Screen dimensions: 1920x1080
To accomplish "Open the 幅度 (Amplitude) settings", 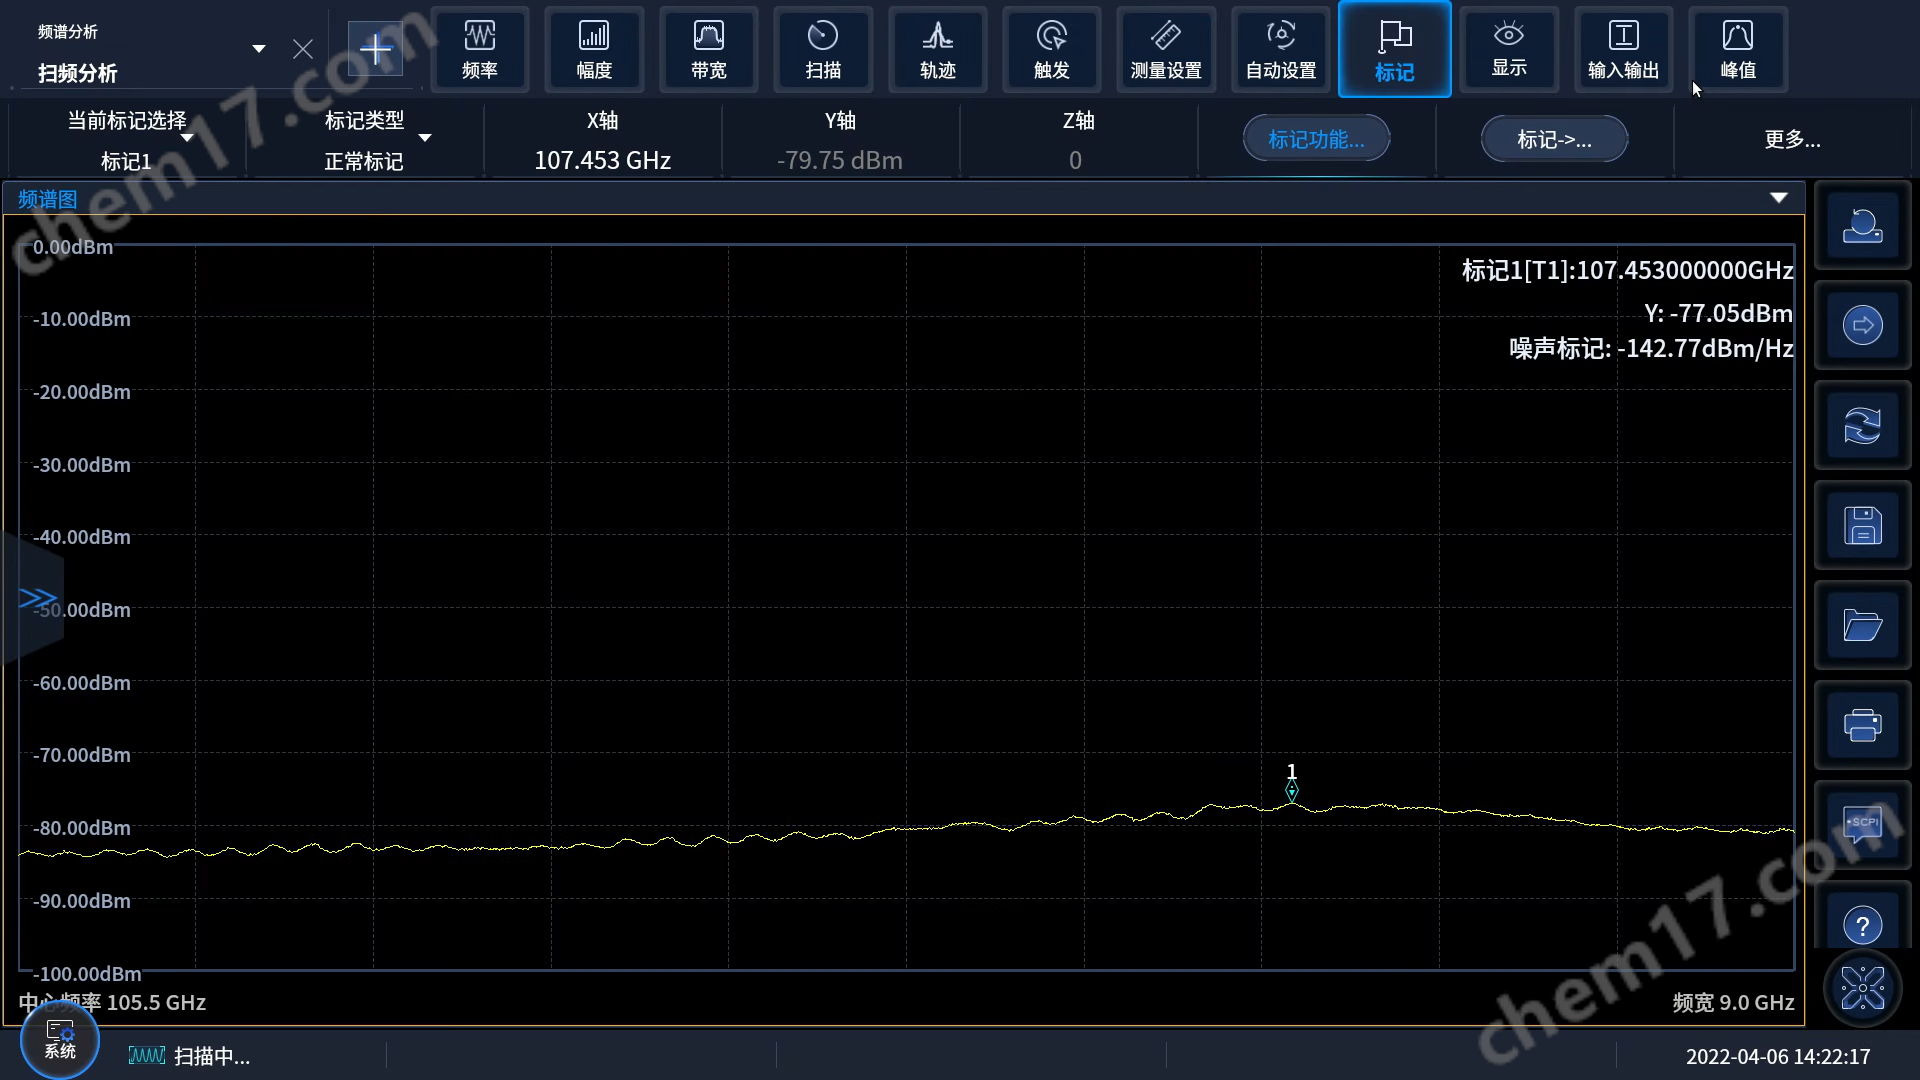I will pyautogui.click(x=594, y=49).
